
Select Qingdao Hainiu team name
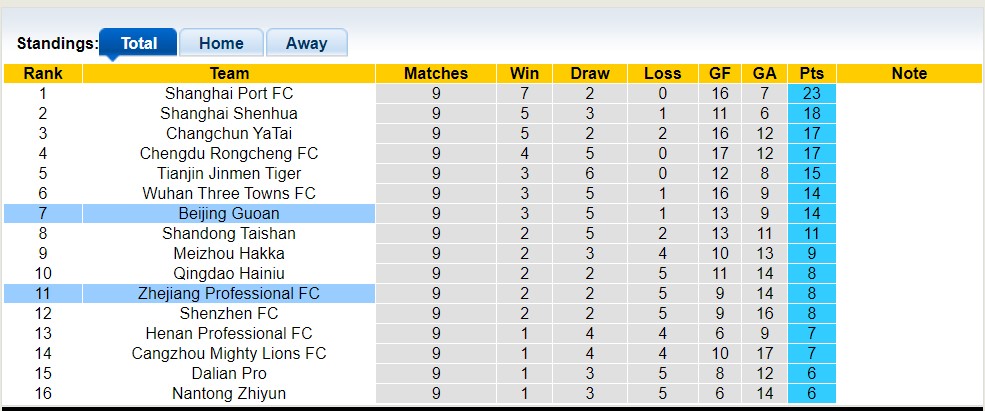click(229, 273)
